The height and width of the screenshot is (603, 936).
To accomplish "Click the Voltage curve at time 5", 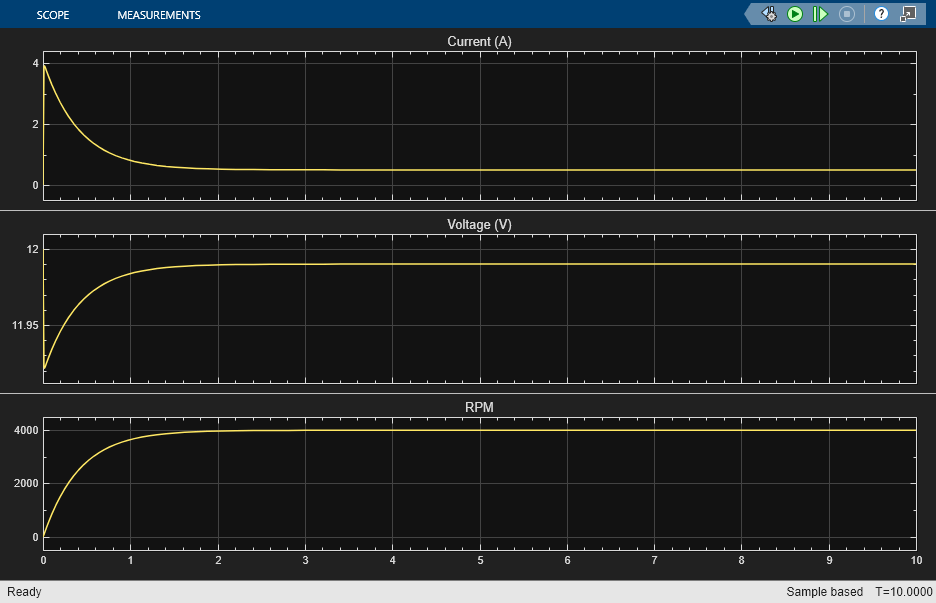I will point(480,264).
